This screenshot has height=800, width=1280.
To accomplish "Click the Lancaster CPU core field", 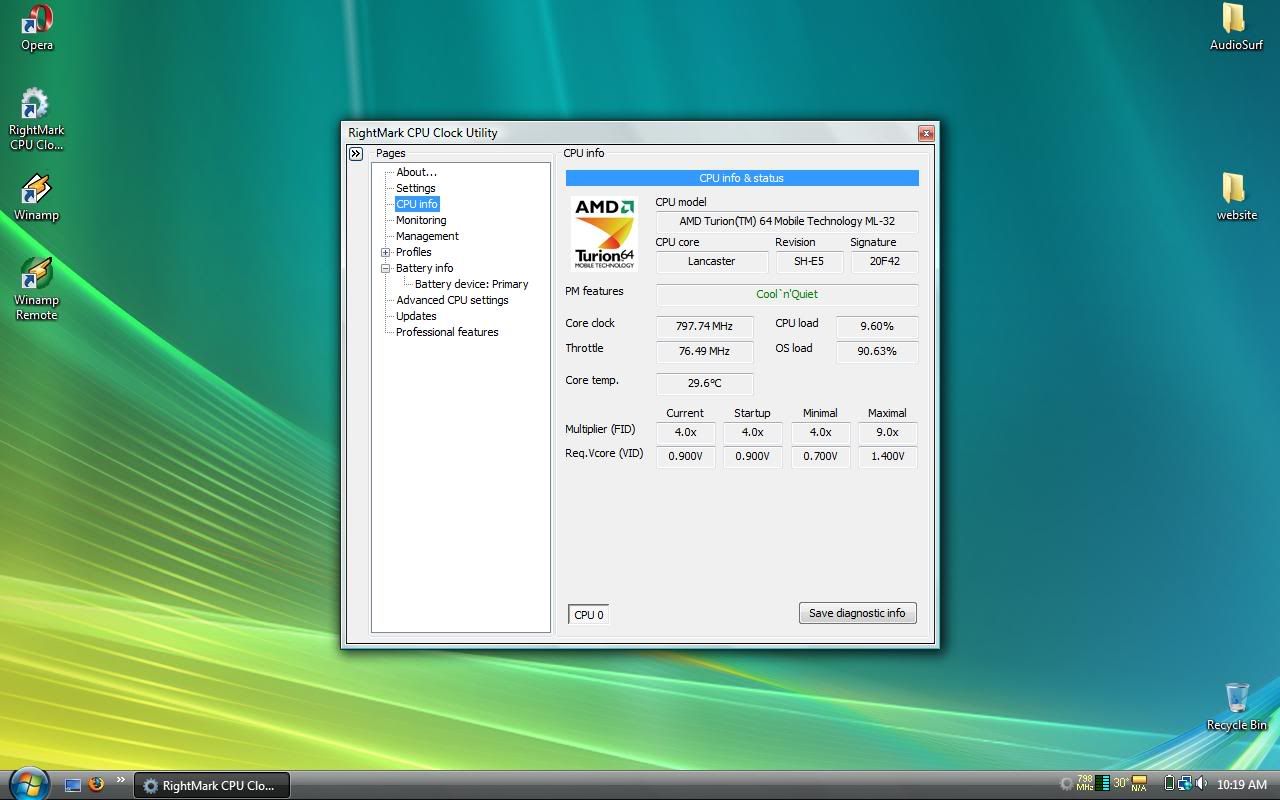I will [712, 261].
